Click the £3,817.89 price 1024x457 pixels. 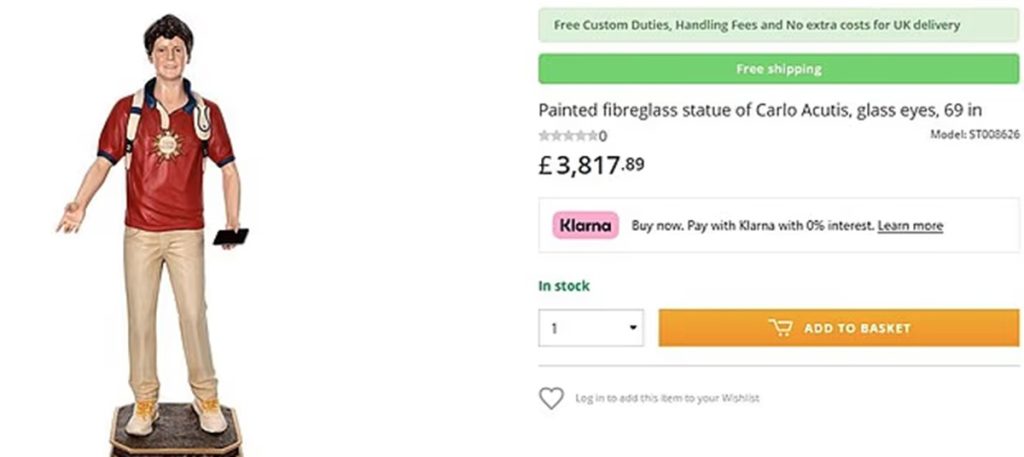point(592,165)
